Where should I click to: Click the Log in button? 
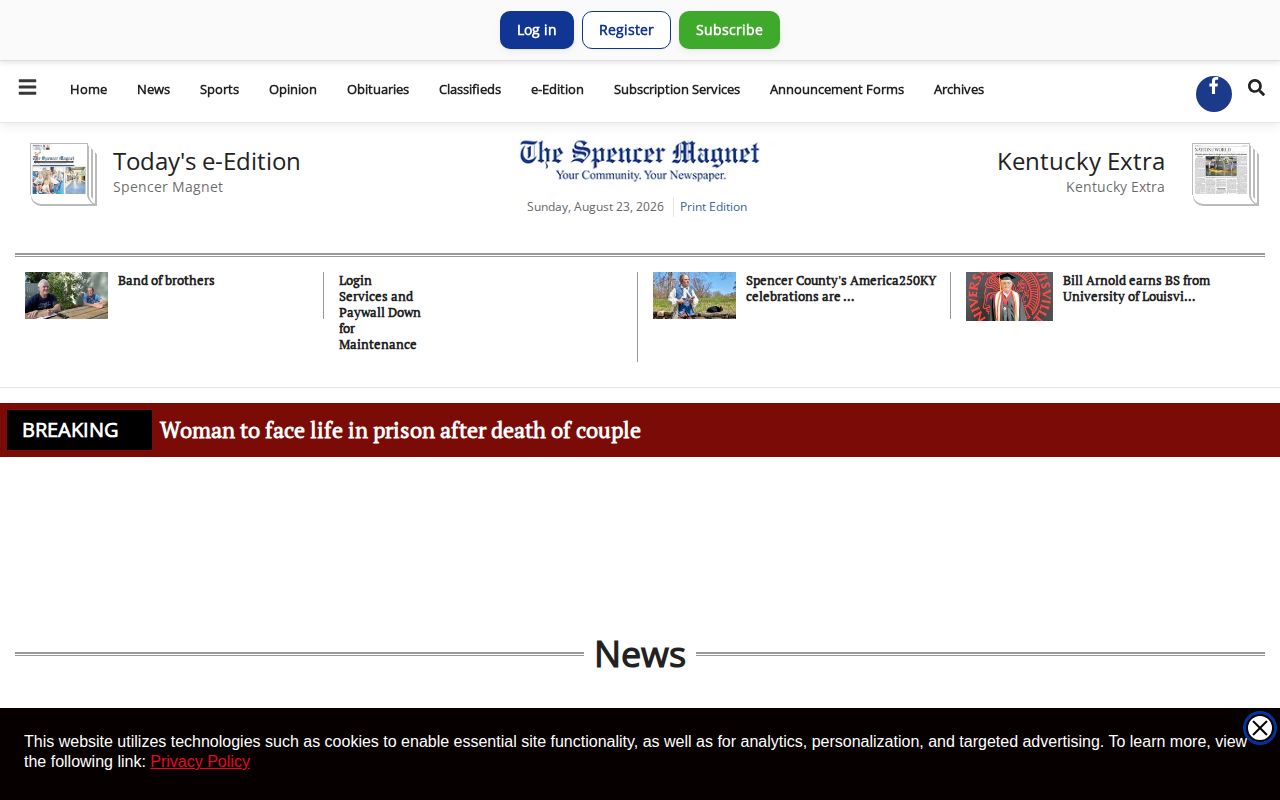tap(536, 30)
